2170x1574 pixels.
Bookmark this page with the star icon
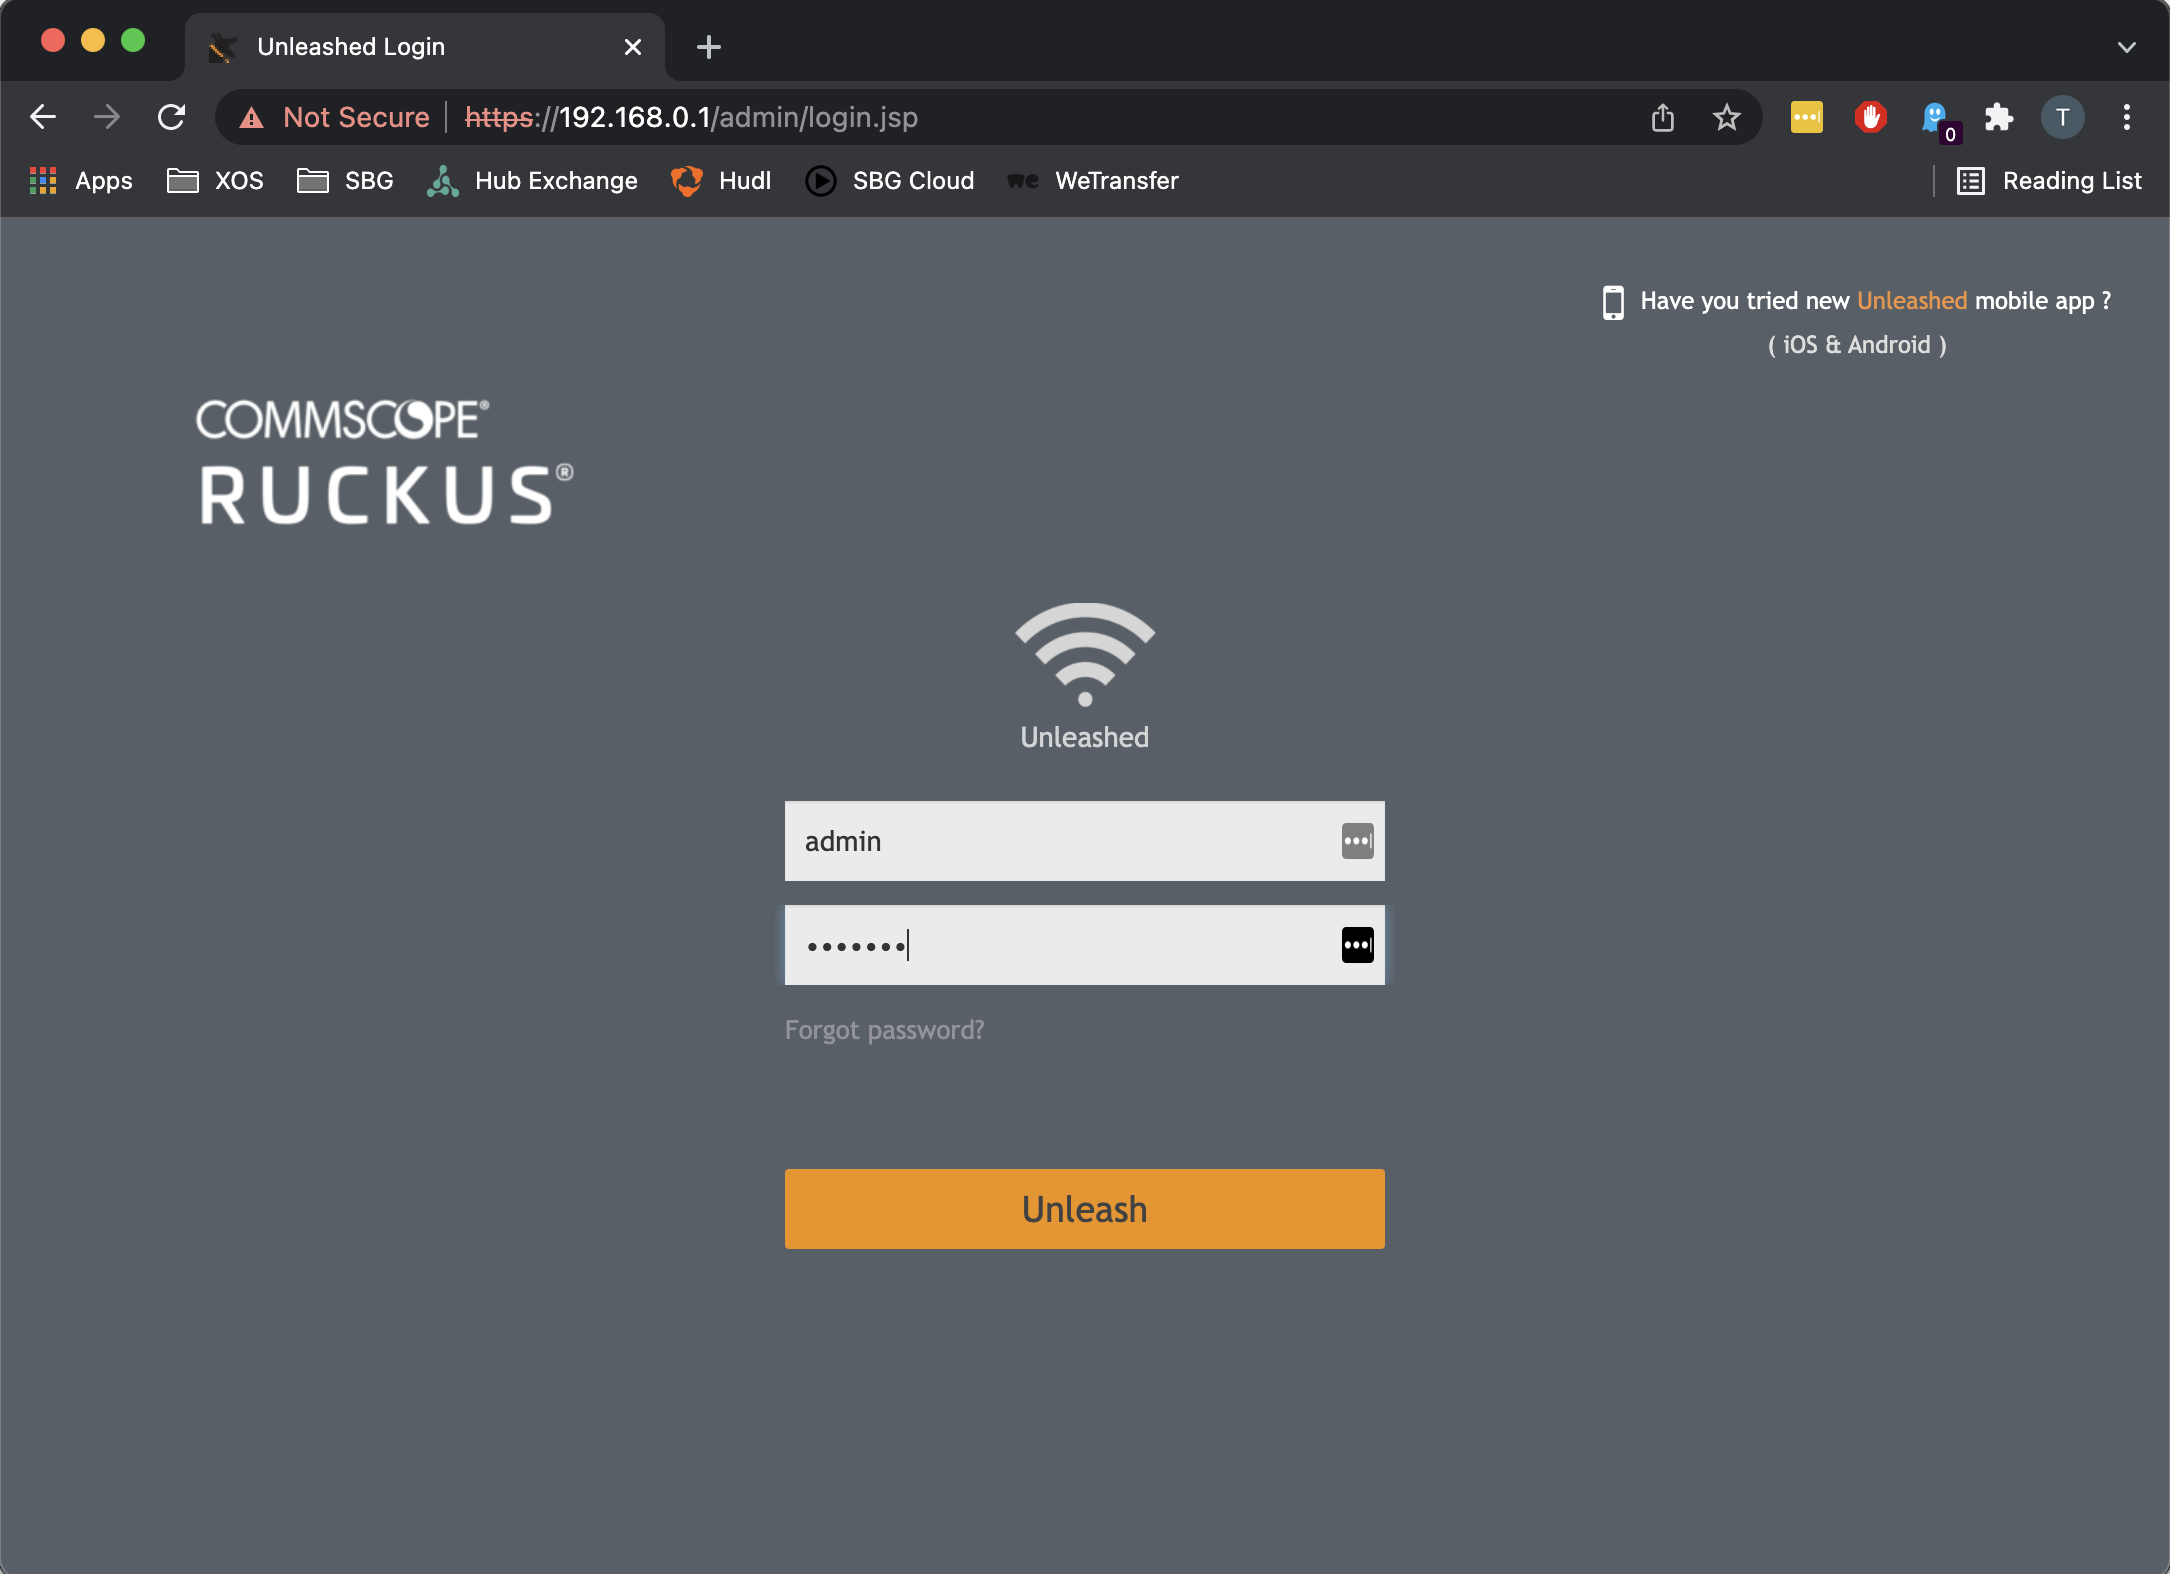tap(1727, 117)
